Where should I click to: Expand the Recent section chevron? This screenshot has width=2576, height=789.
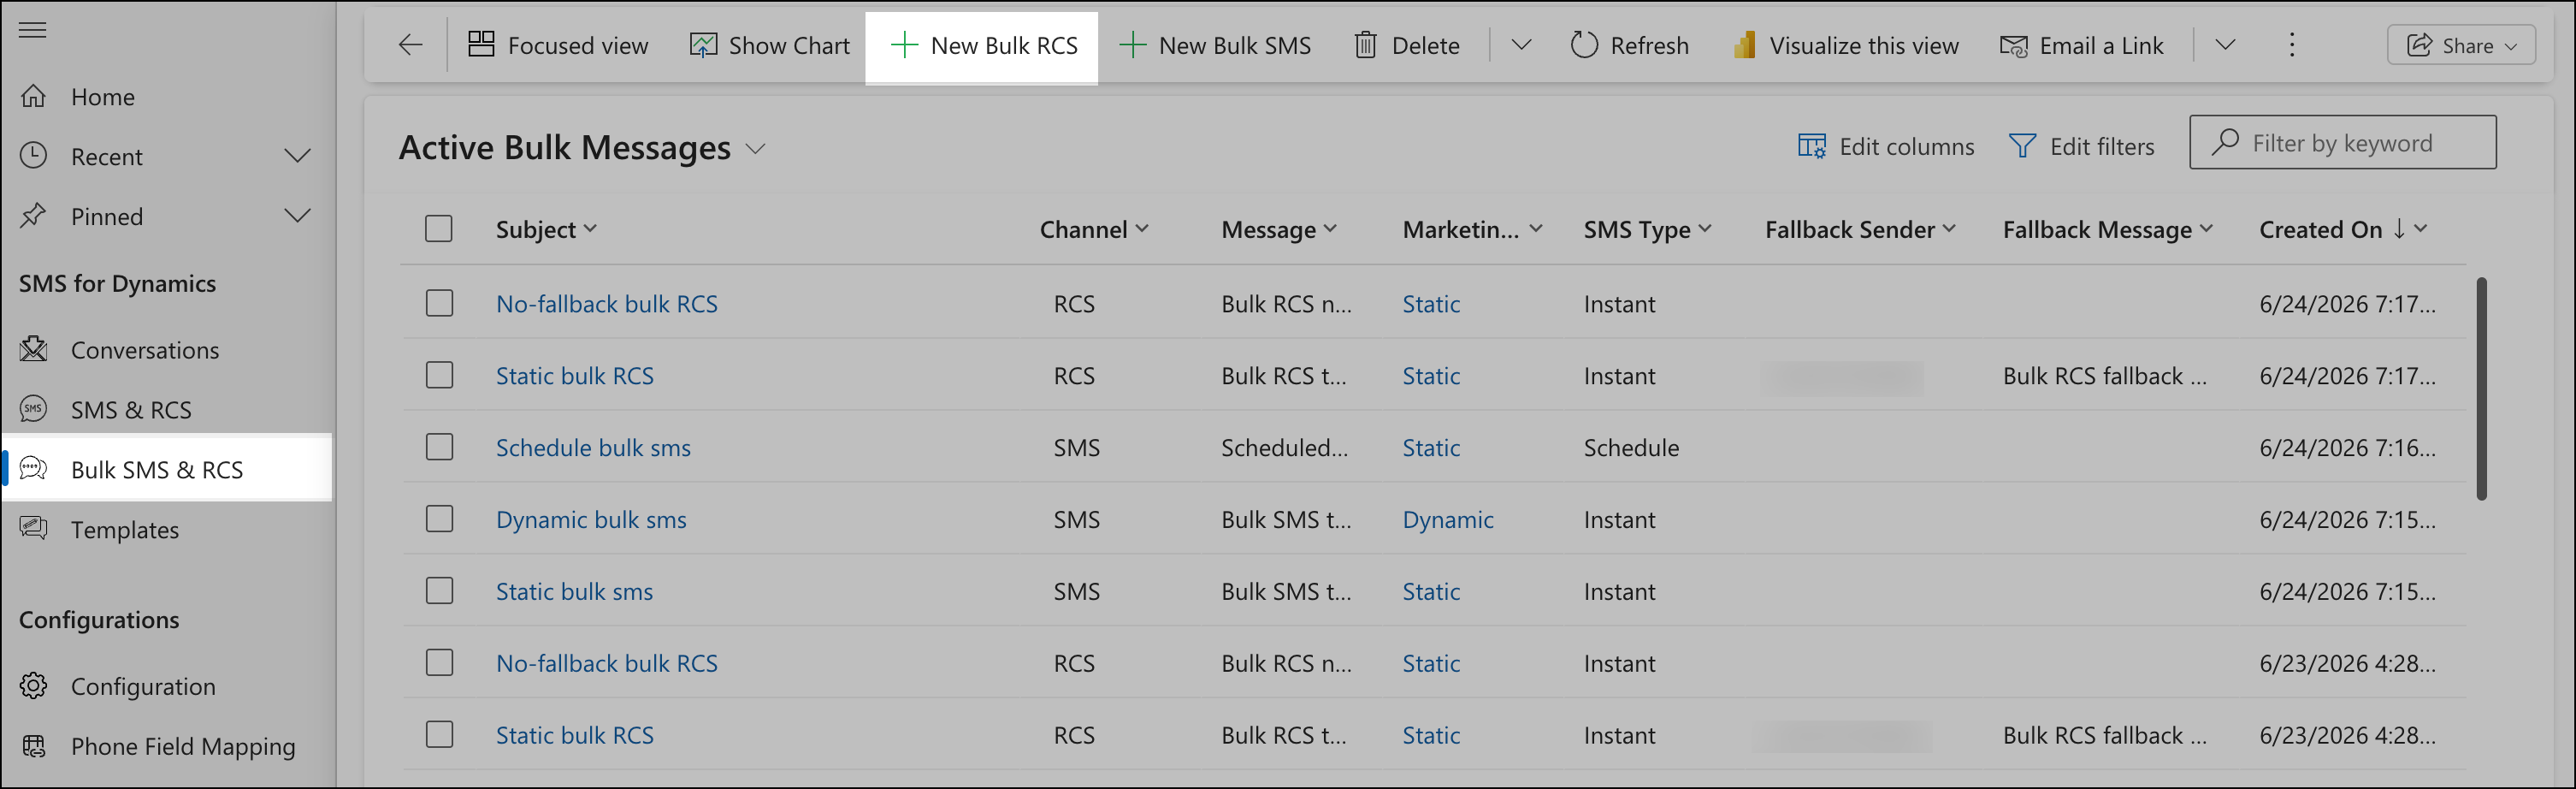297,156
